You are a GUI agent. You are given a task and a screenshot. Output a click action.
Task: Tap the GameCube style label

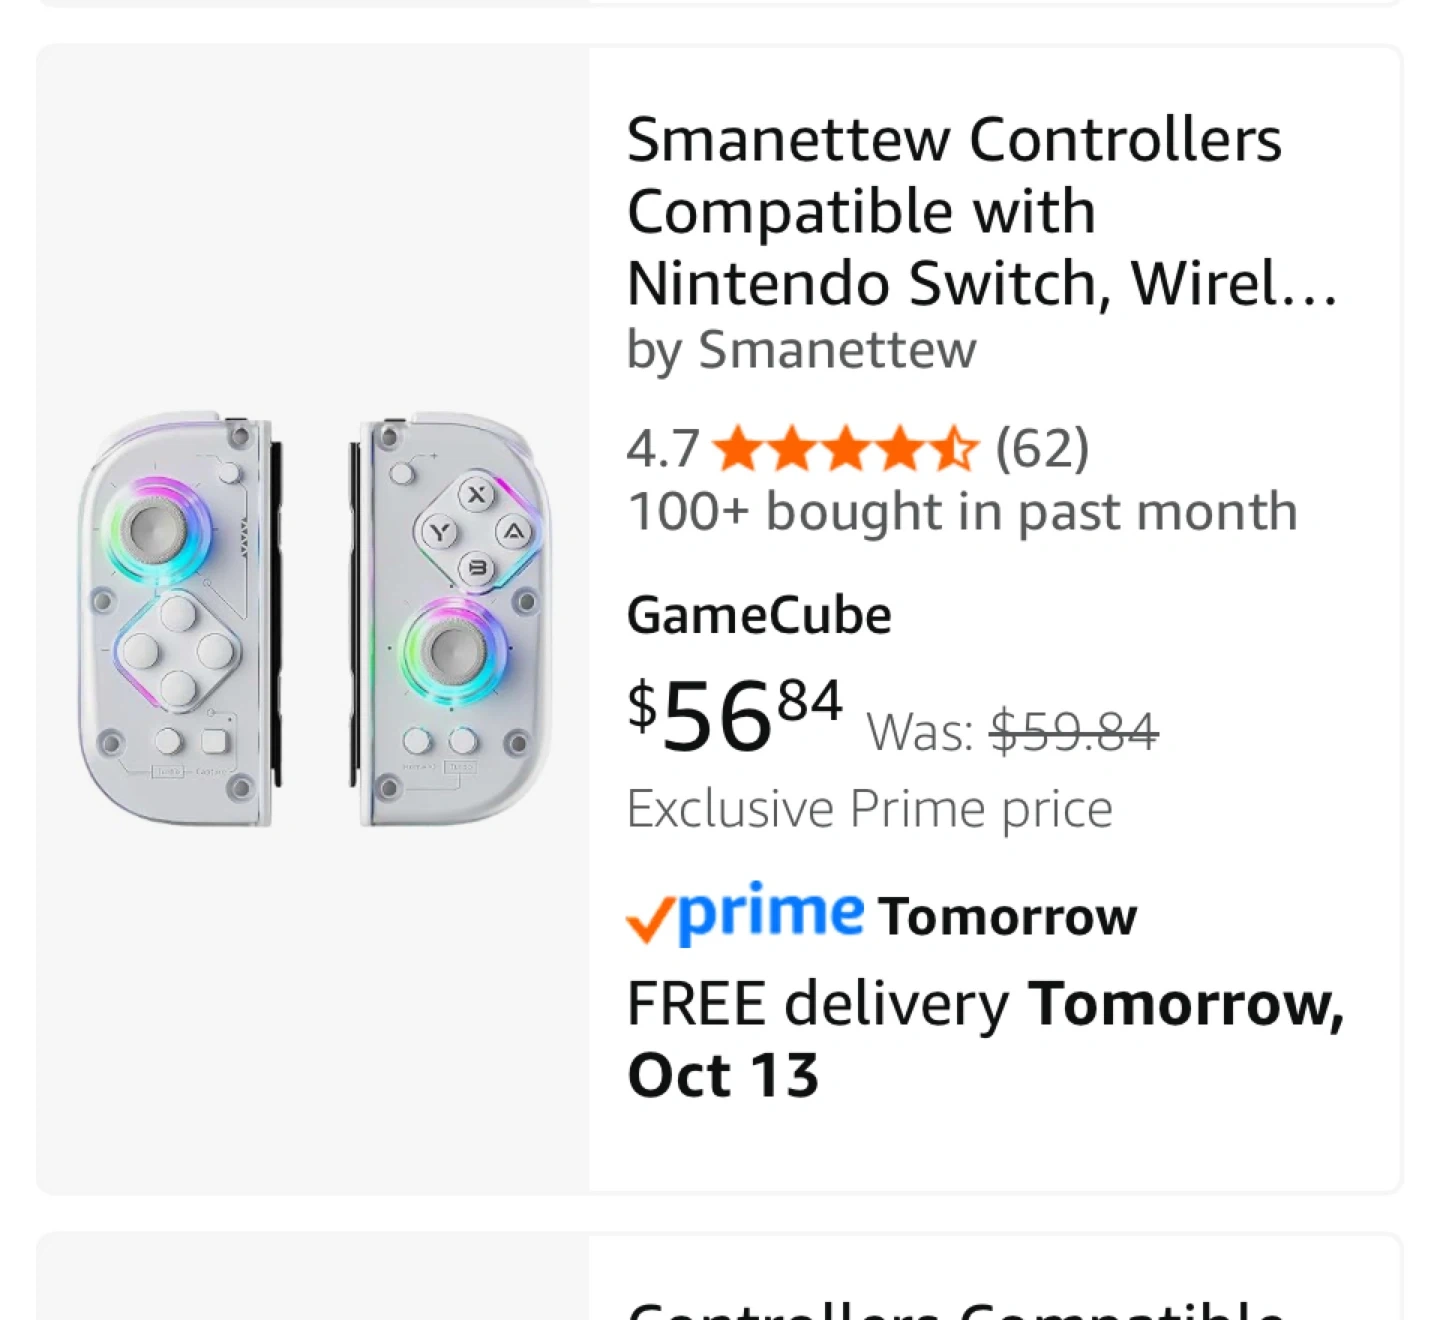coord(759,615)
